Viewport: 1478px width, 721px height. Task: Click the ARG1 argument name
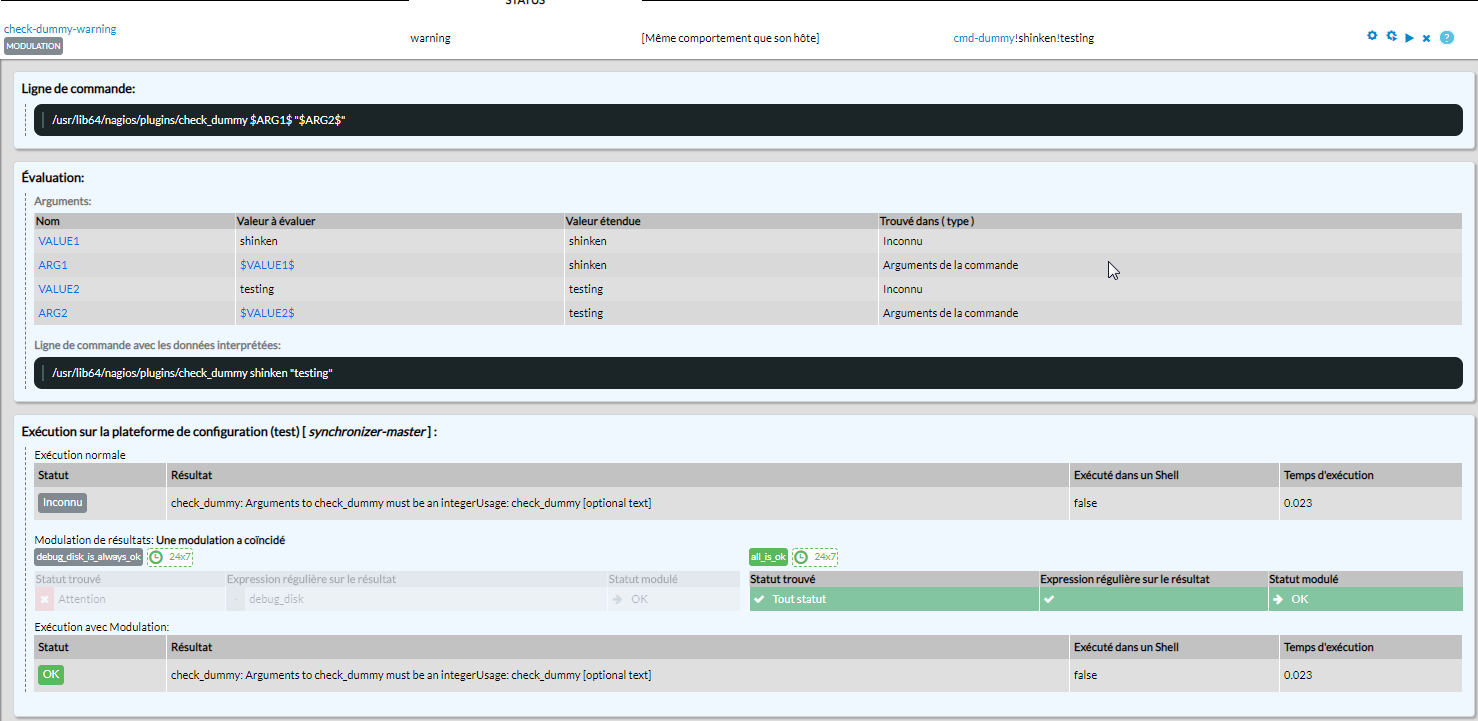coord(53,265)
